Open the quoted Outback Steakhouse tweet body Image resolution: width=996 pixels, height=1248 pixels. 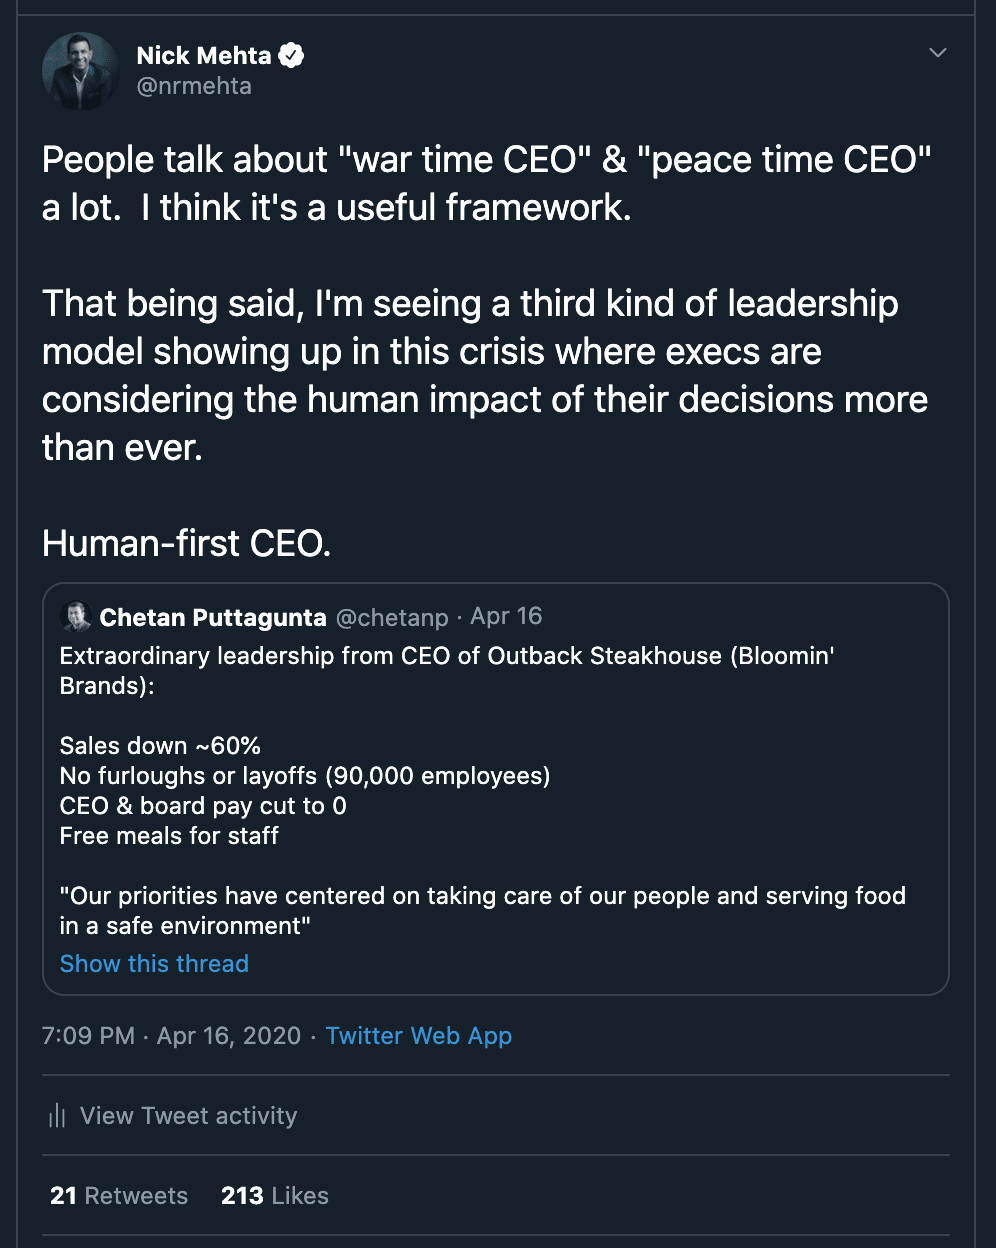446,670
